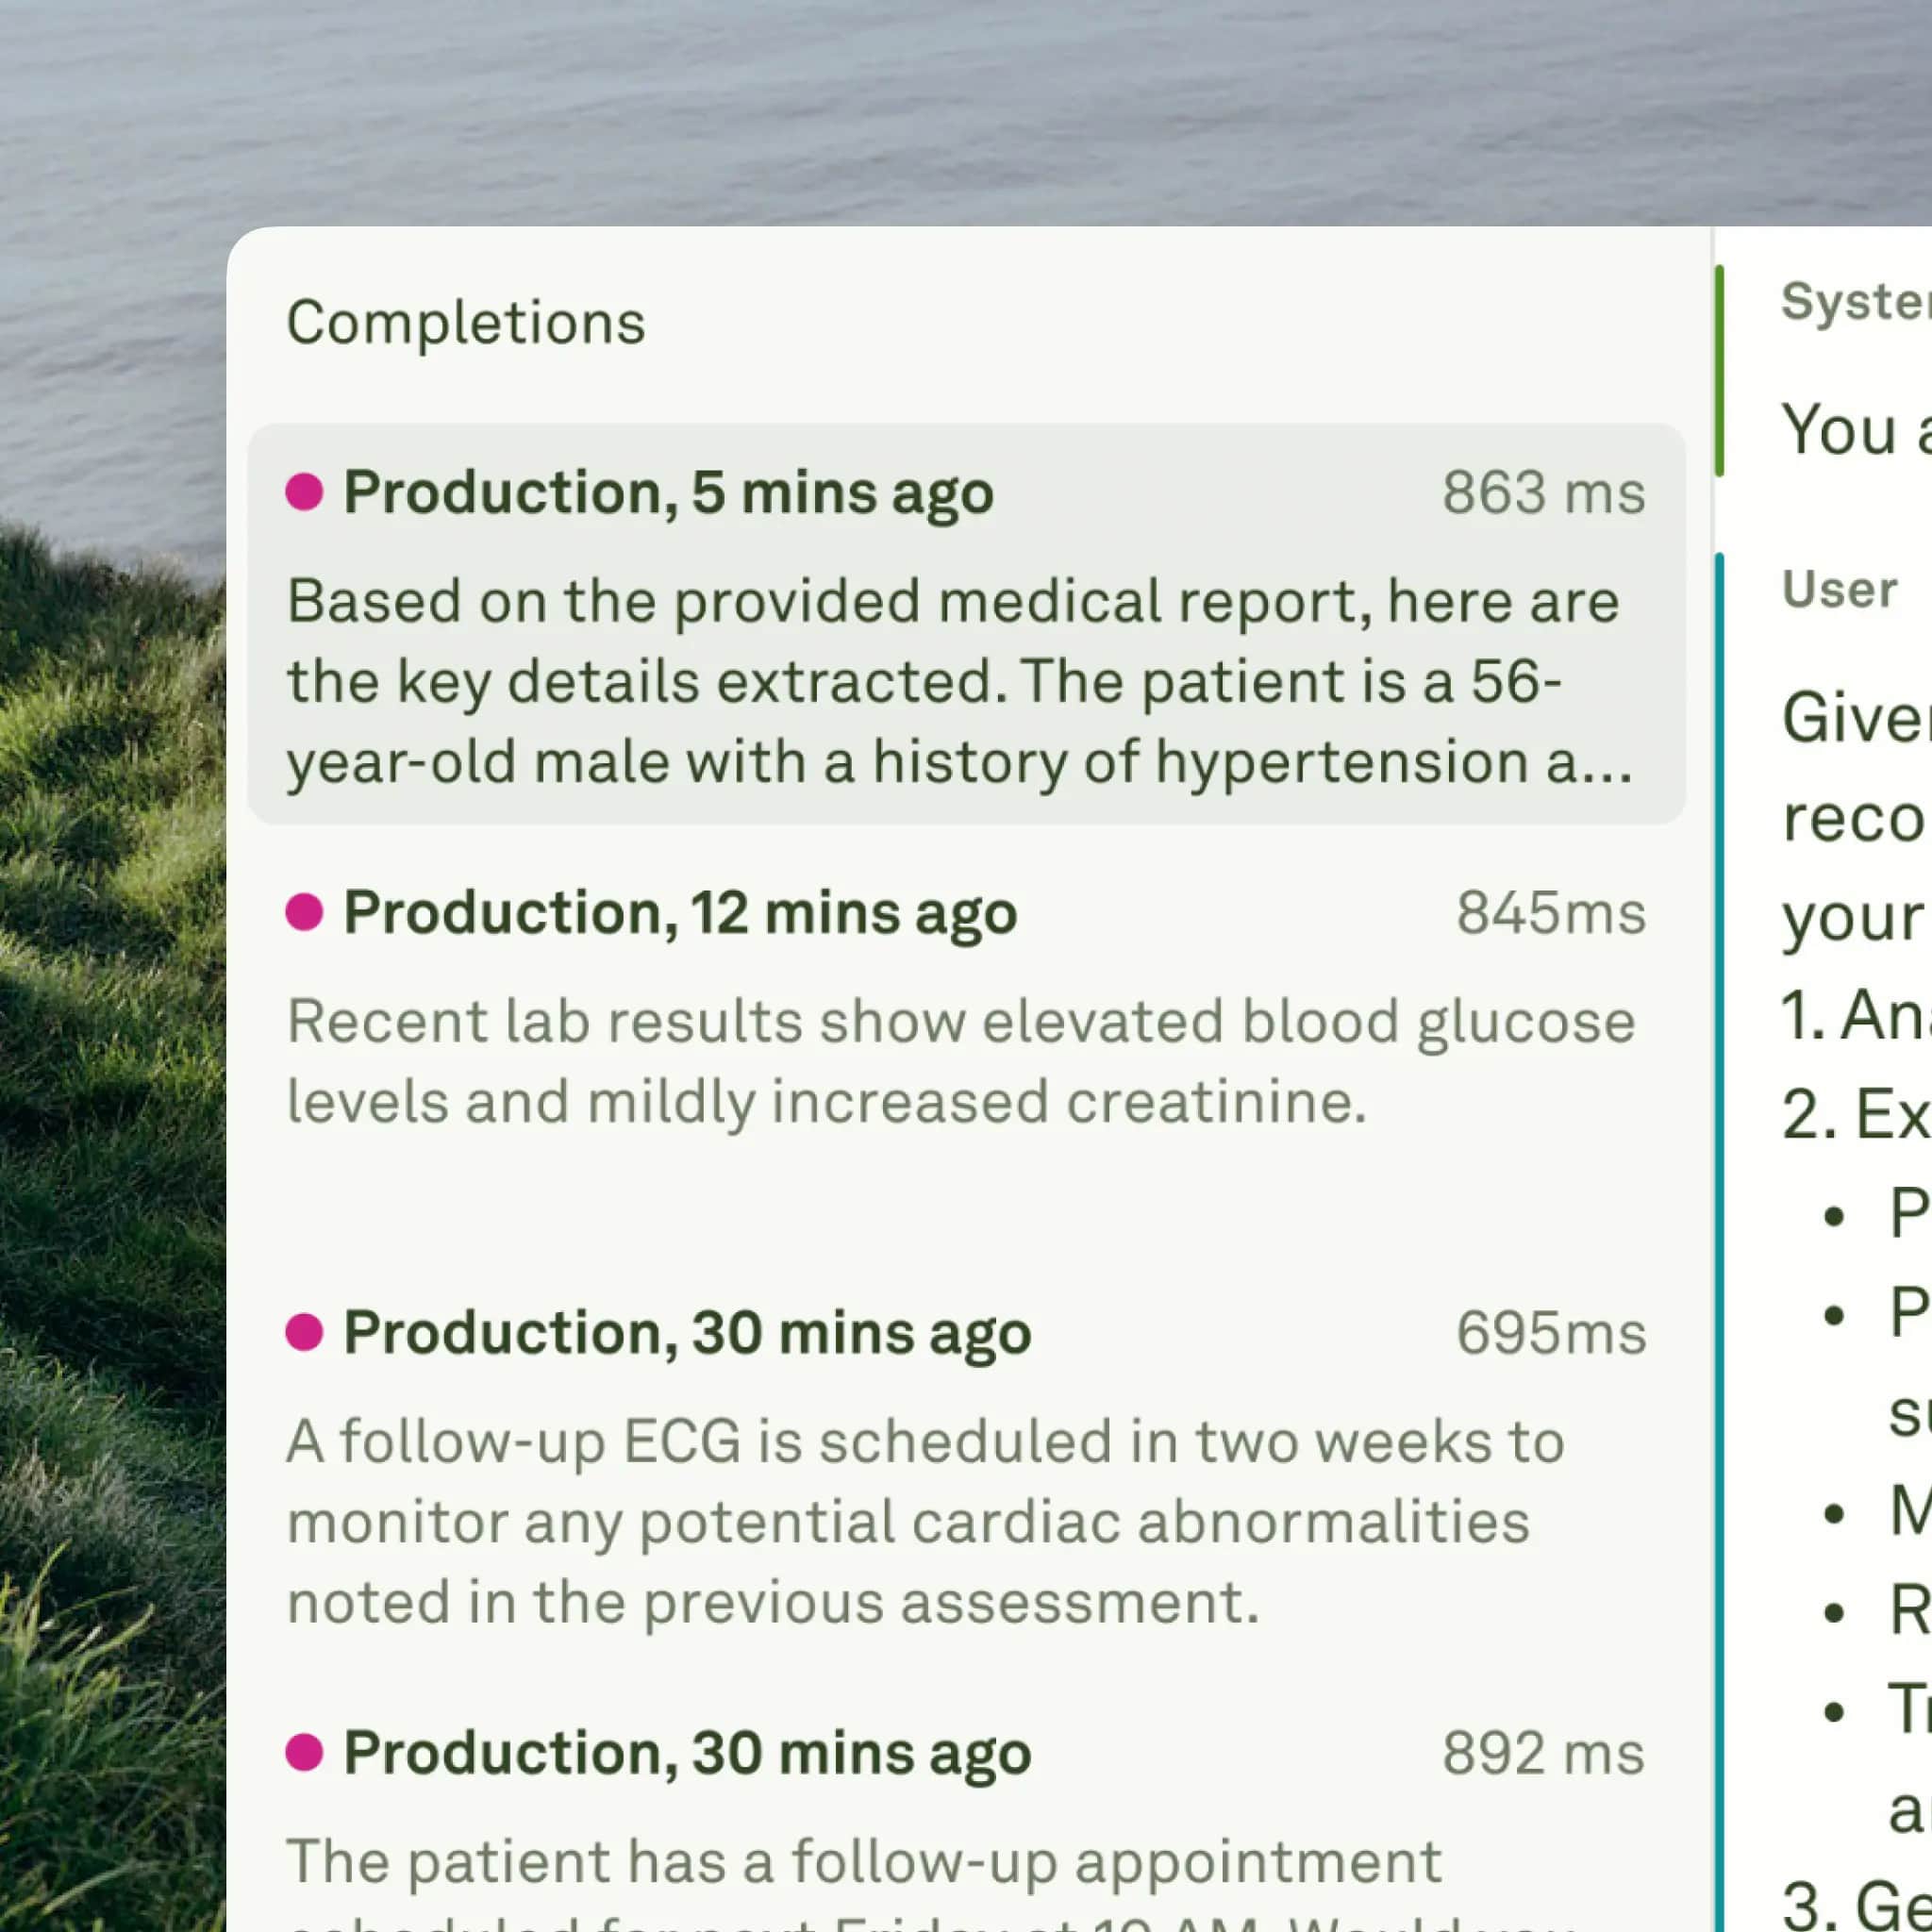Image resolution: width=1932 pixels, height=1932 pixels.
Task: Click the 'User' message label
Action: pyautogui.click(x=1838, y=589)
